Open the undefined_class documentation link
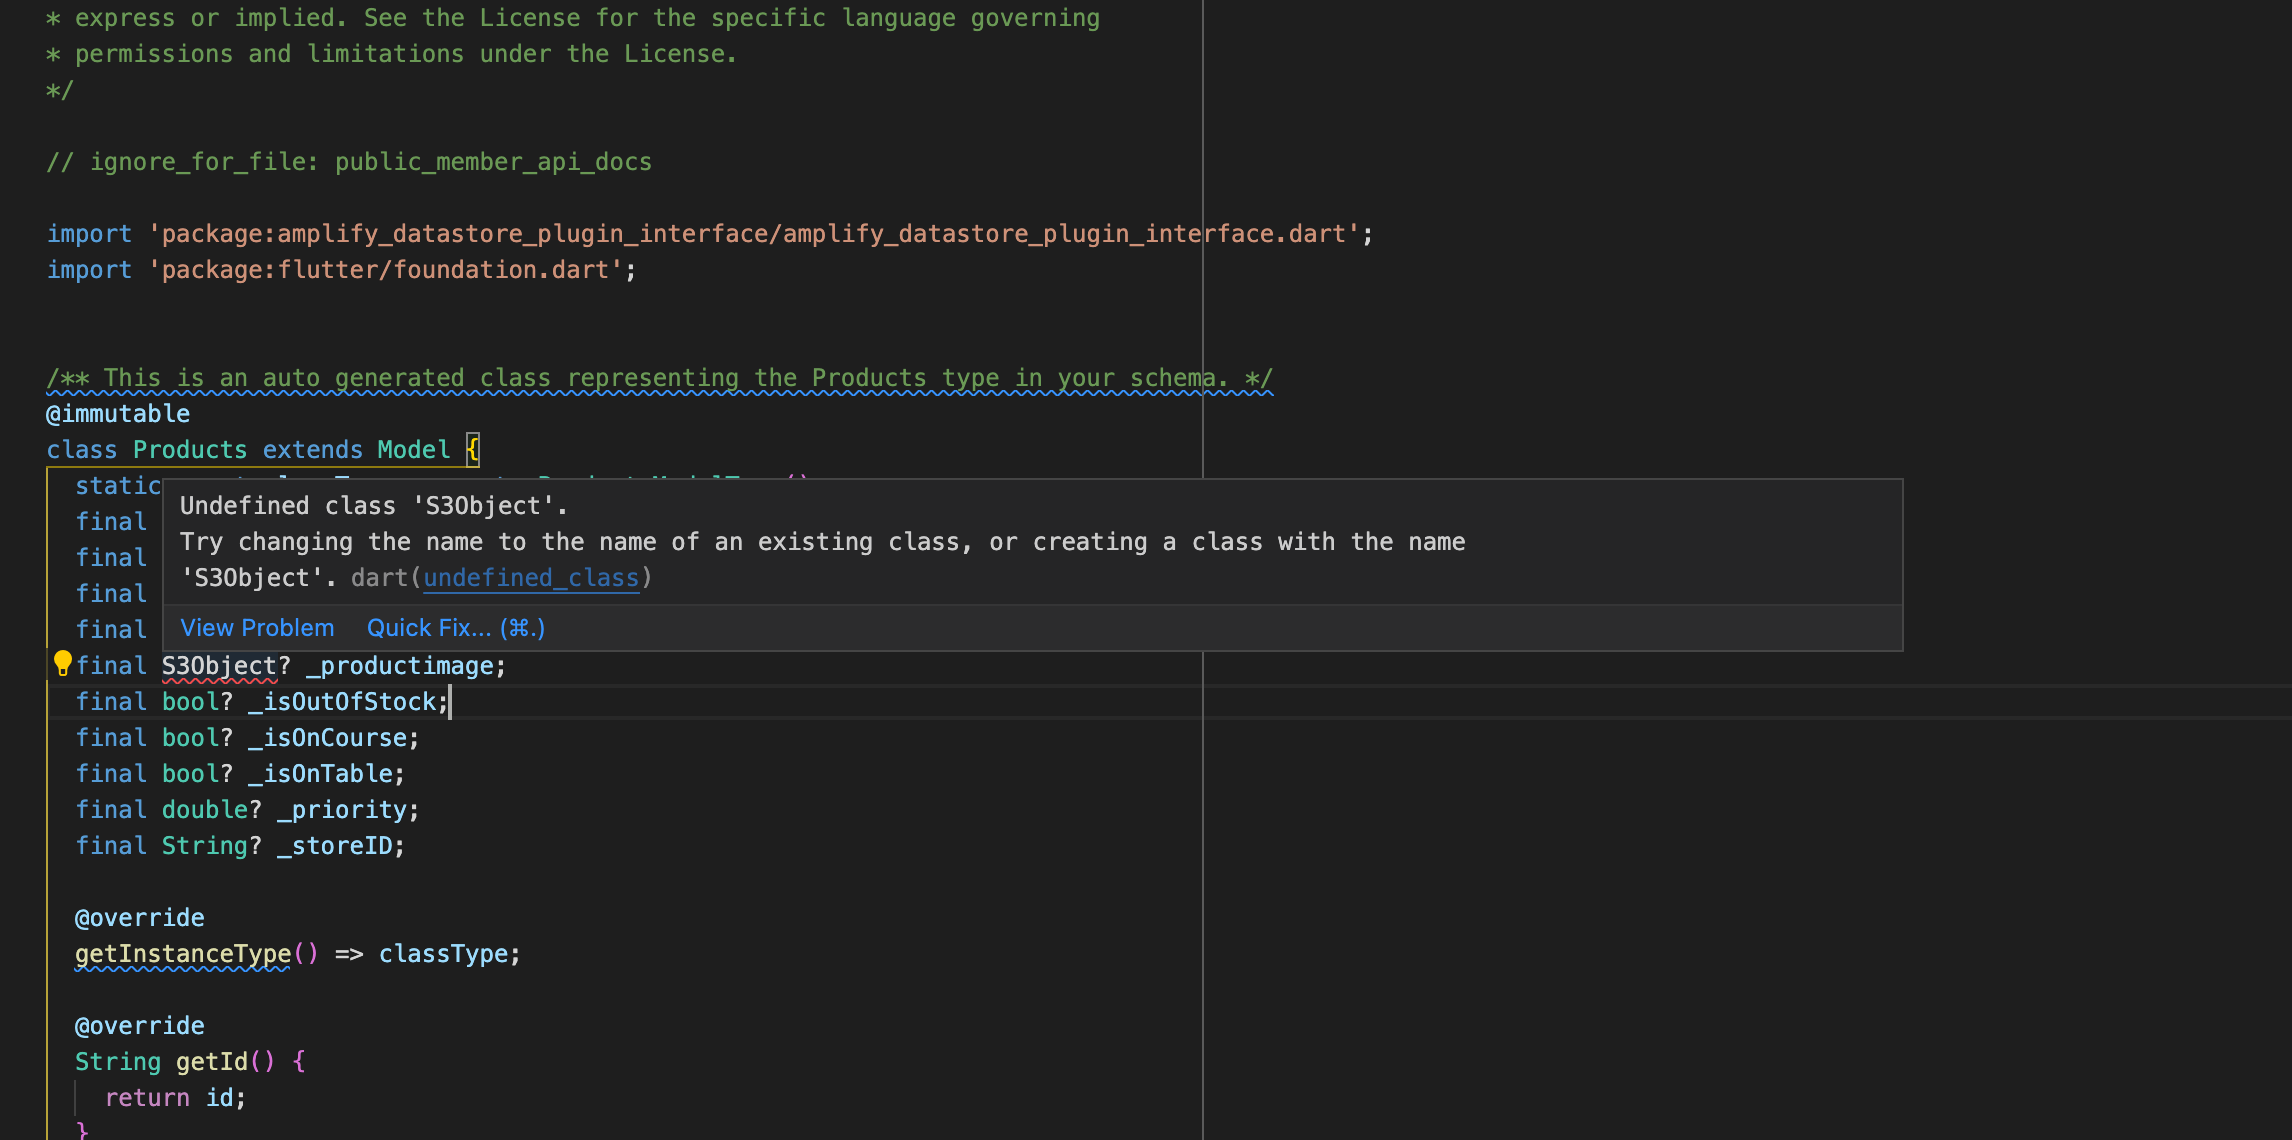2292x1140 pixels. click(531, 578)
